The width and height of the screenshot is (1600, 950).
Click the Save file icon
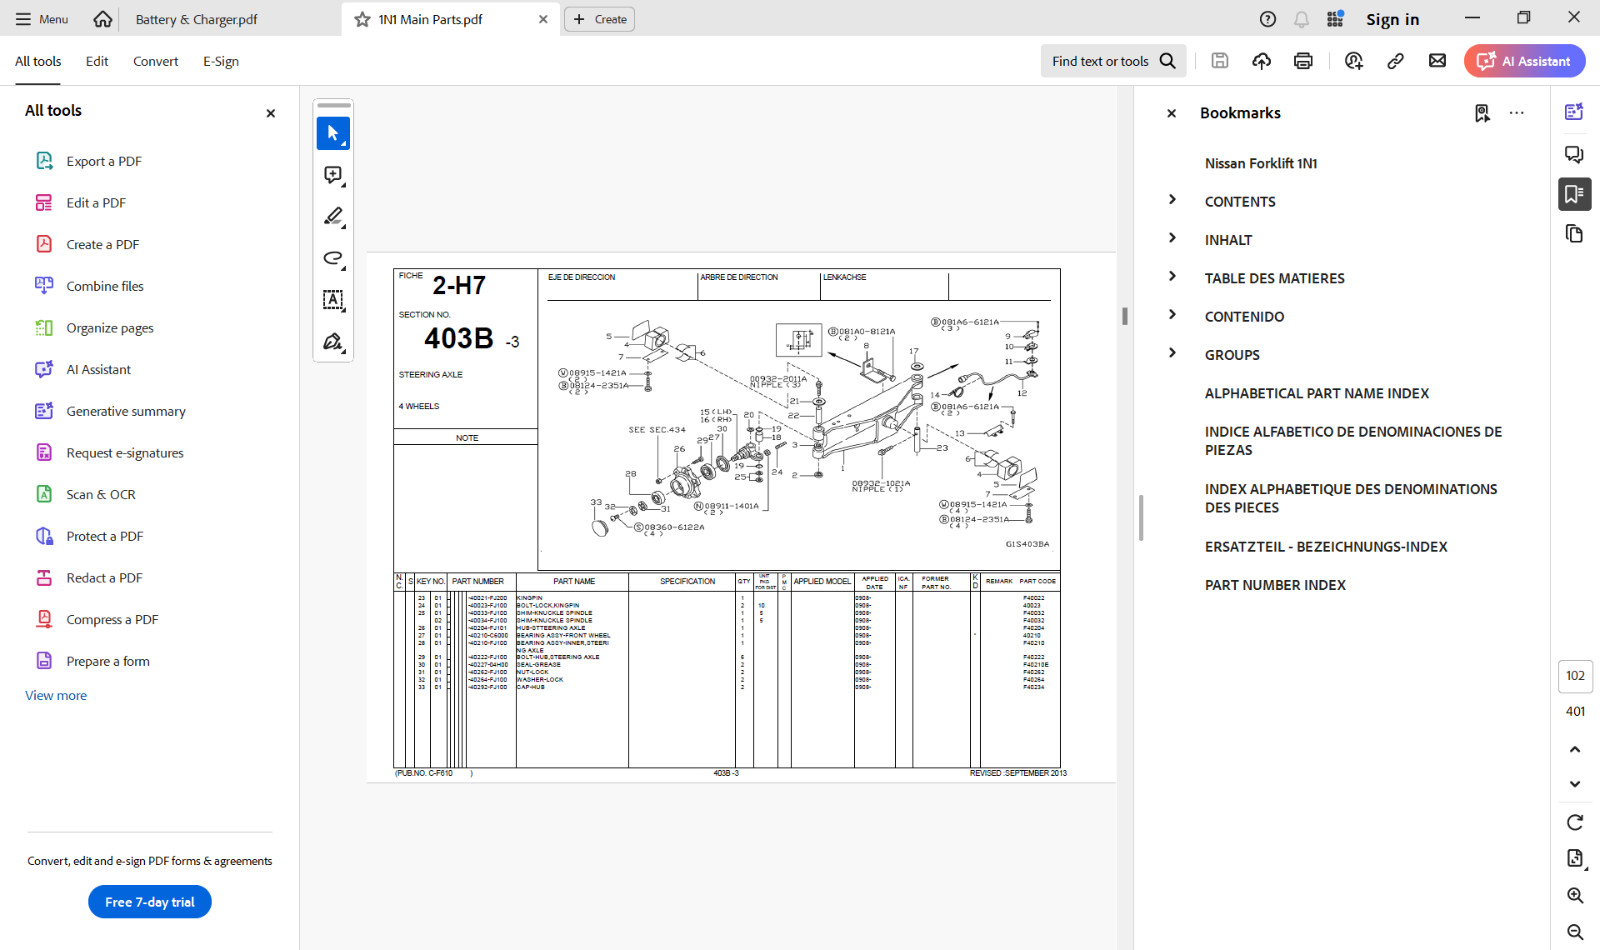pos(1220,61)
